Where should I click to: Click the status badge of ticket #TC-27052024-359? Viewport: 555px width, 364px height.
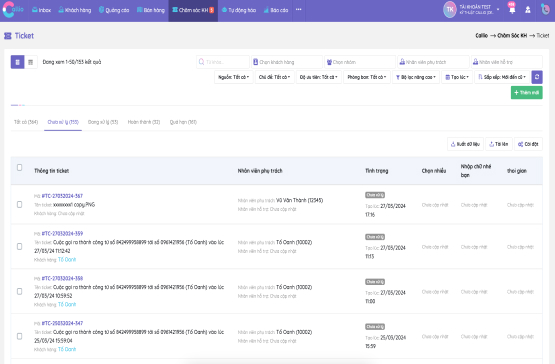click(x=375, y=237)
